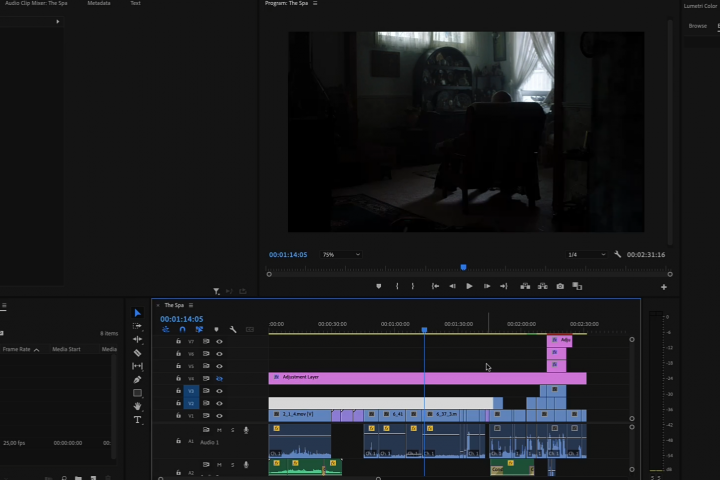Mark In point in Program monitor
The width and height of the screenshot is (720, 480).
click(397, 286)
